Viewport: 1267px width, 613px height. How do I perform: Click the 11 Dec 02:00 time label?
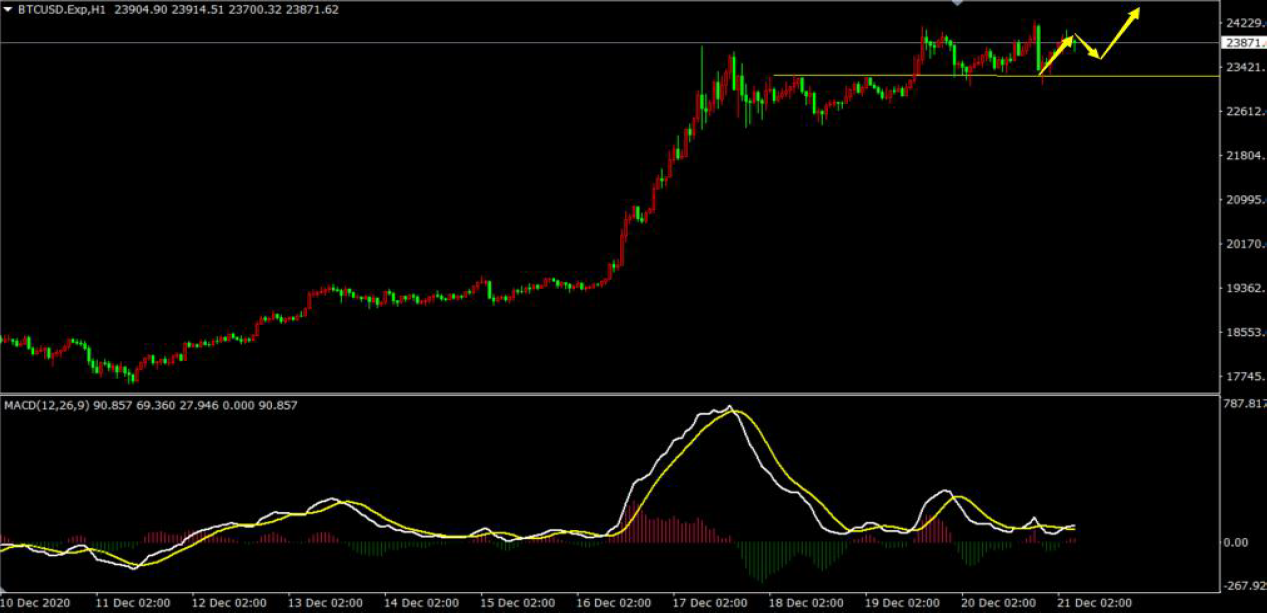133,603
